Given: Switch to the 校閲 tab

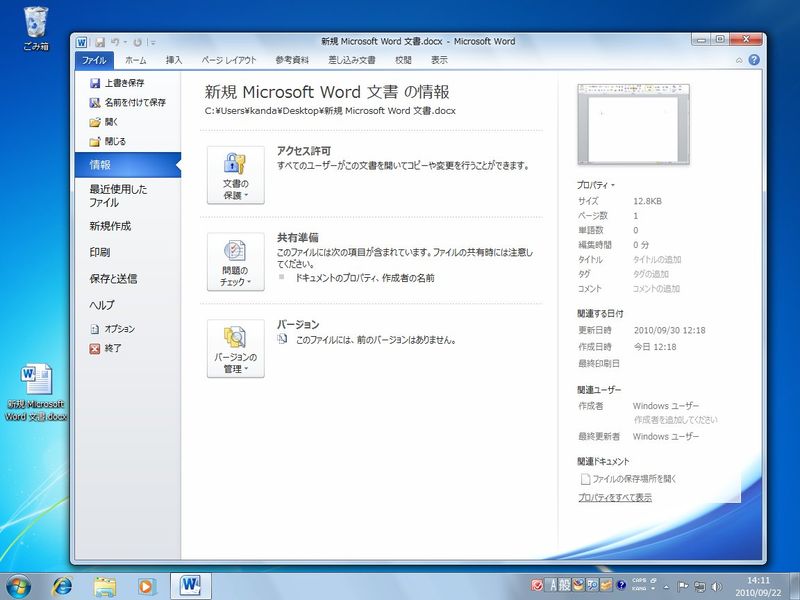Looking at the screenshot, I should pyautogui.click(x=403, y=60).
